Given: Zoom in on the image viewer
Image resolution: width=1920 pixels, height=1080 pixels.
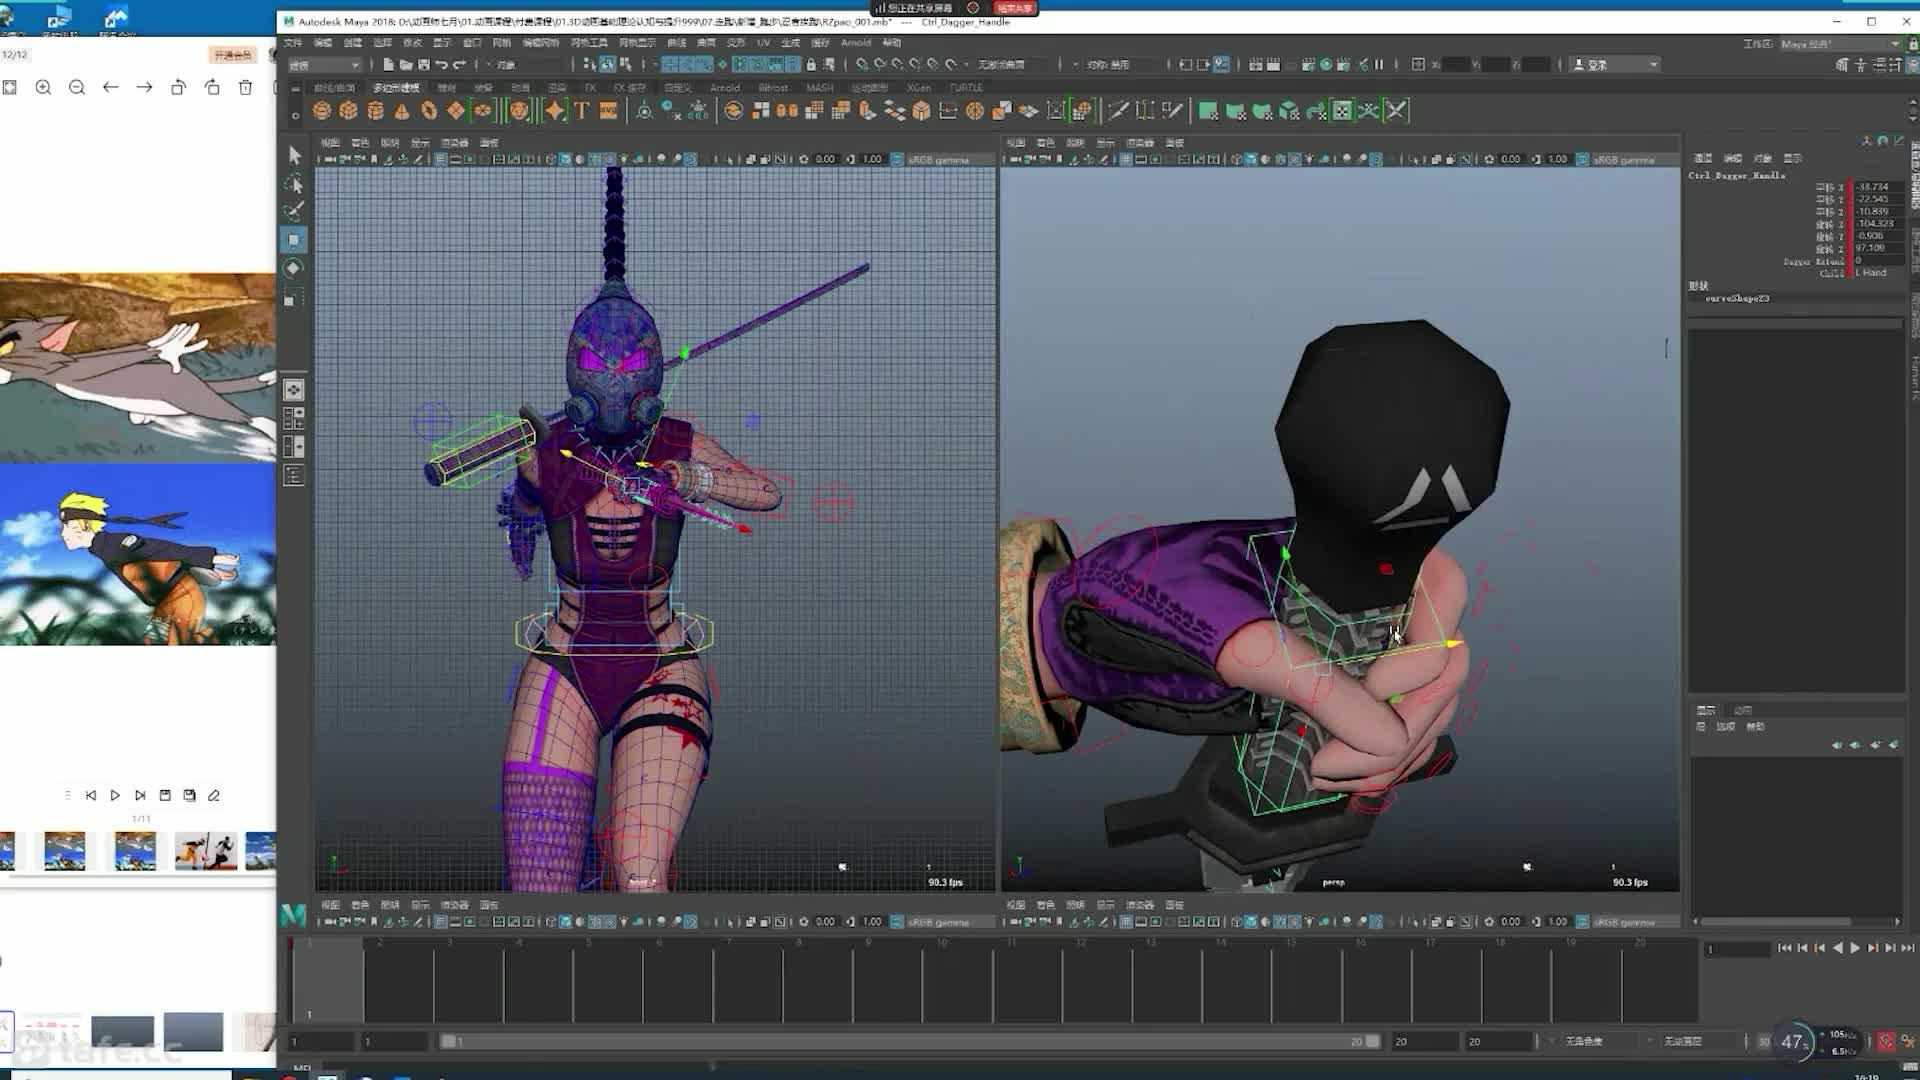Looking at the screenshot, I should point(43,88).
